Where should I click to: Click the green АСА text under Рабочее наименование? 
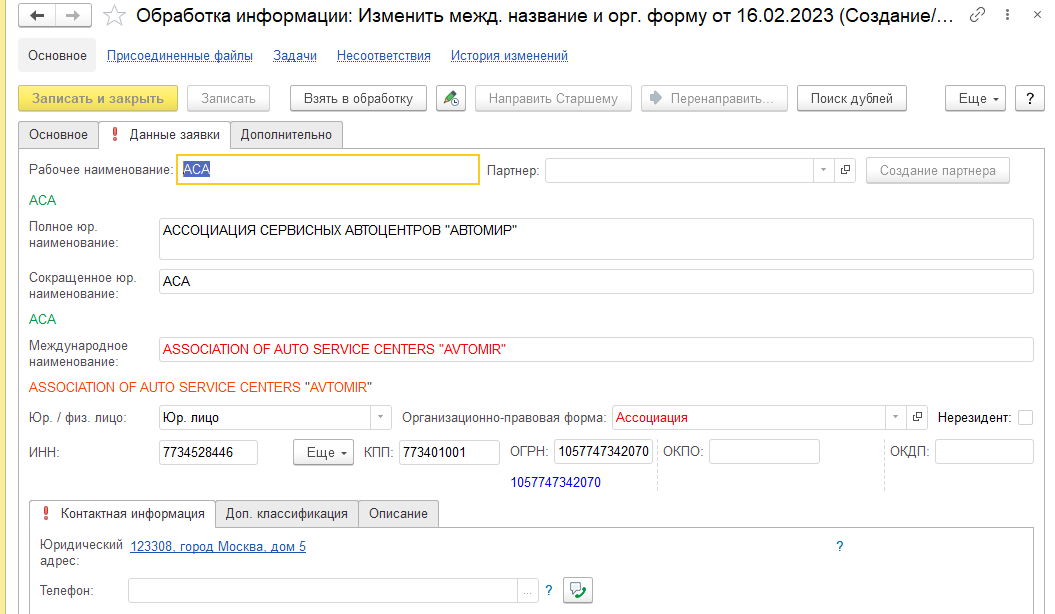pos(42,200)
